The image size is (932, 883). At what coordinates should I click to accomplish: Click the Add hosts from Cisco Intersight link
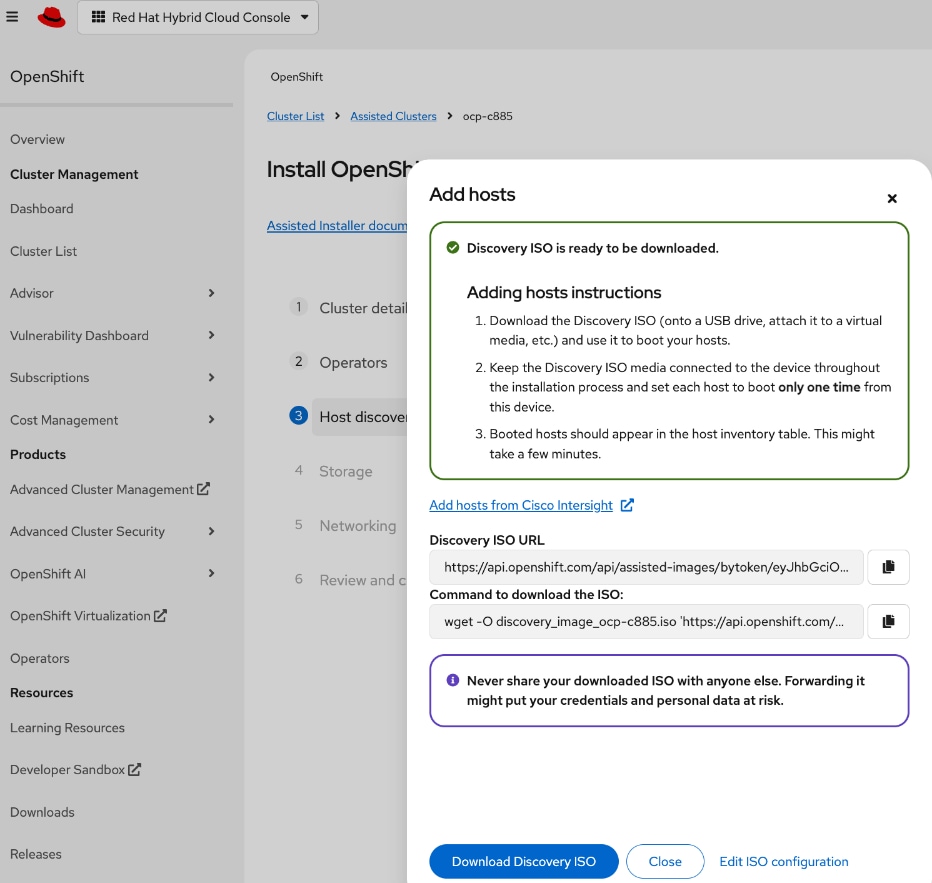pos(521,505)
